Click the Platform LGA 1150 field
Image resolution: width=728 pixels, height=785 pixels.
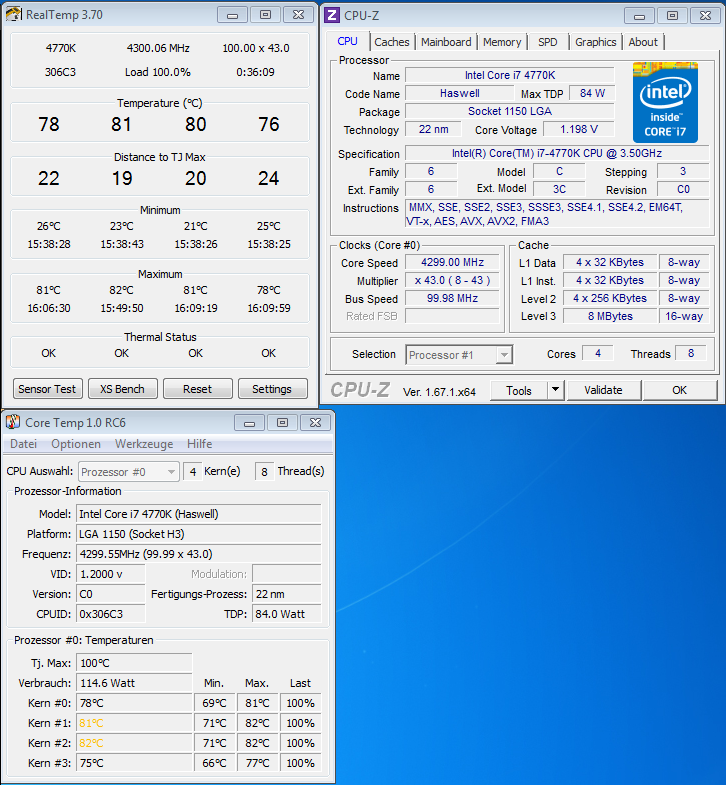pyautogui.click(x=199, y=534)
